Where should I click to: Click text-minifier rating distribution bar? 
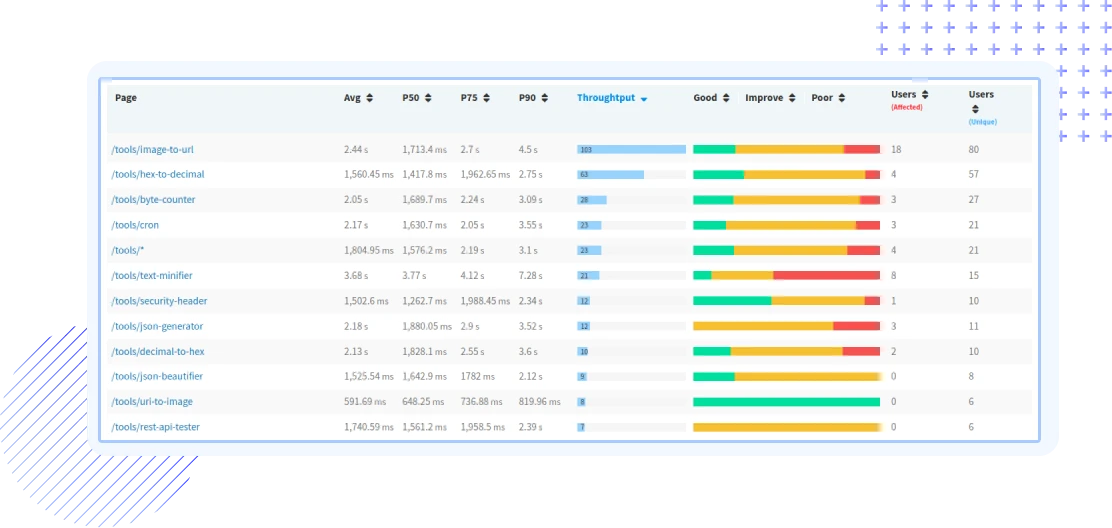(x=786, y=275)
